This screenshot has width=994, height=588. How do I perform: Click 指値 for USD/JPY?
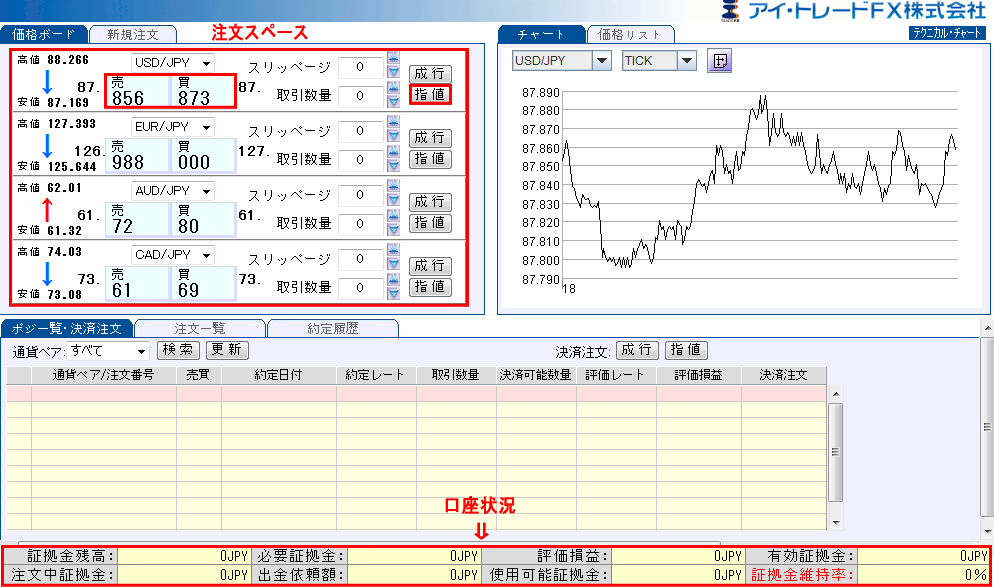tap(430, 94)
